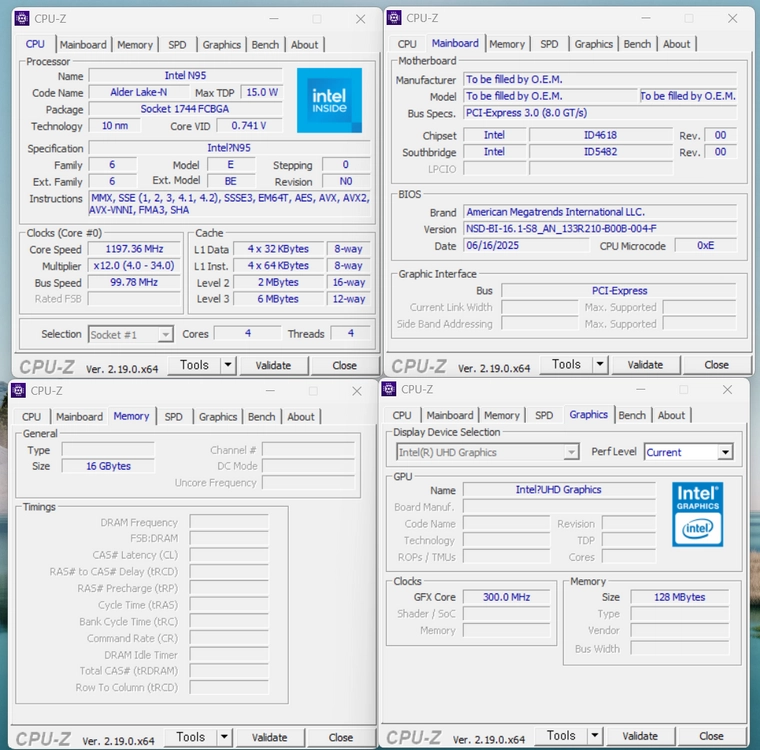Select Memory tab in the Mainboard window
This screenshot has width=760, height=750.
coord(507,44)
